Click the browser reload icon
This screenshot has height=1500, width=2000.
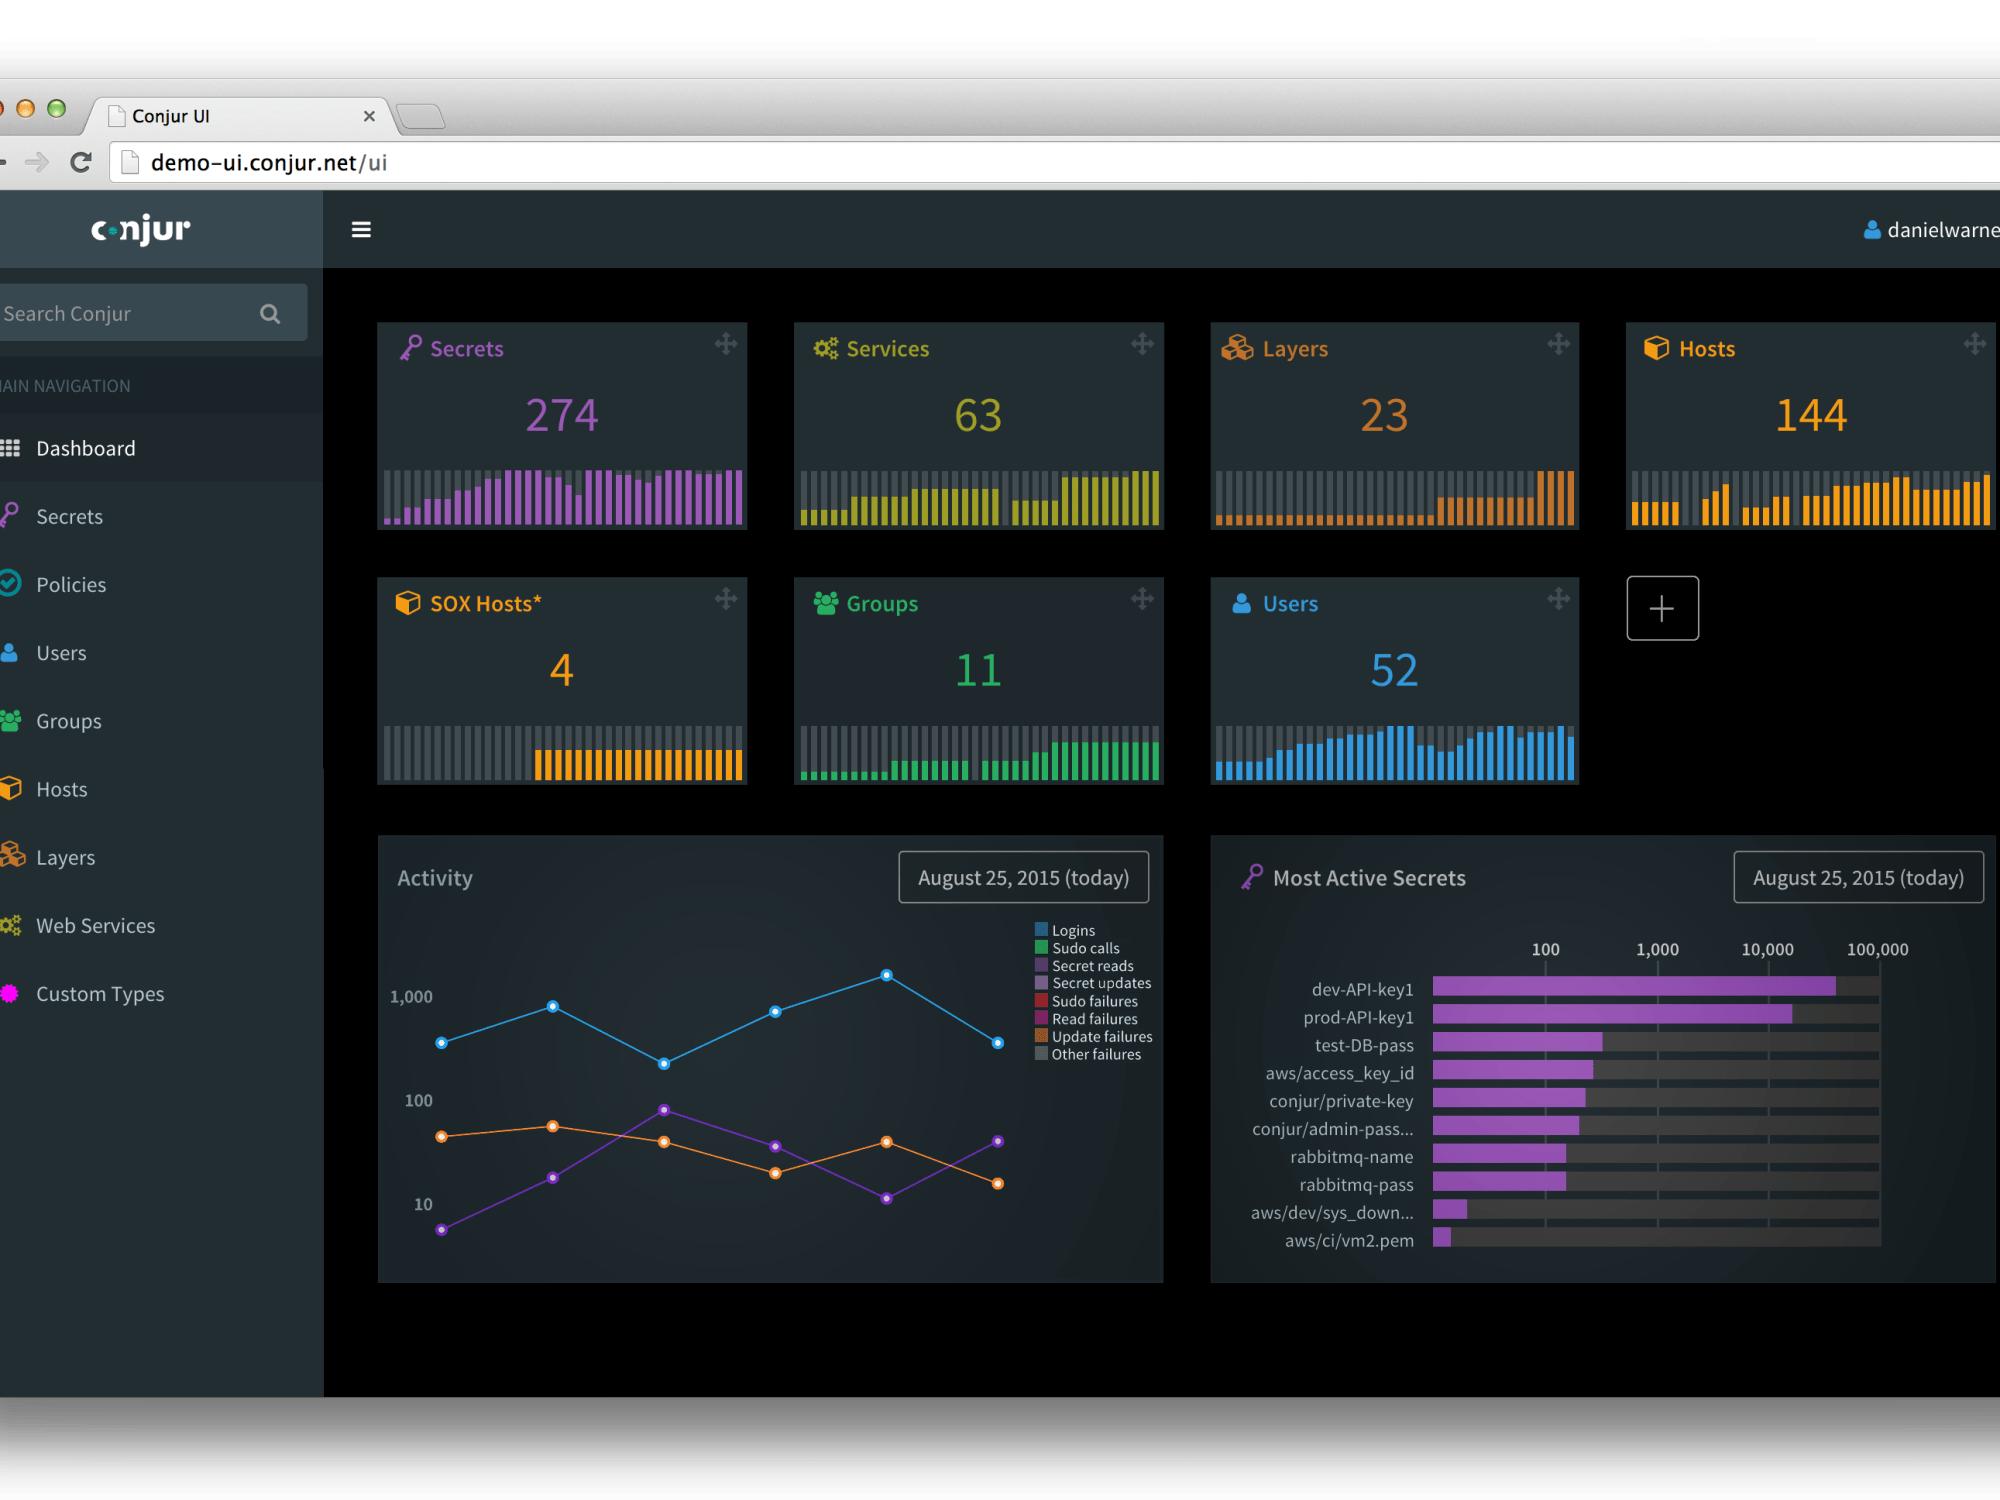click(81, 162)
